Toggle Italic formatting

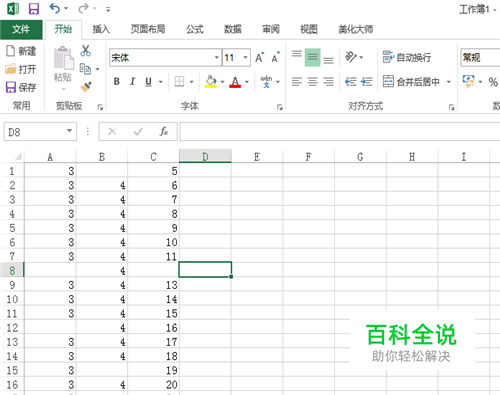[132, 81]
